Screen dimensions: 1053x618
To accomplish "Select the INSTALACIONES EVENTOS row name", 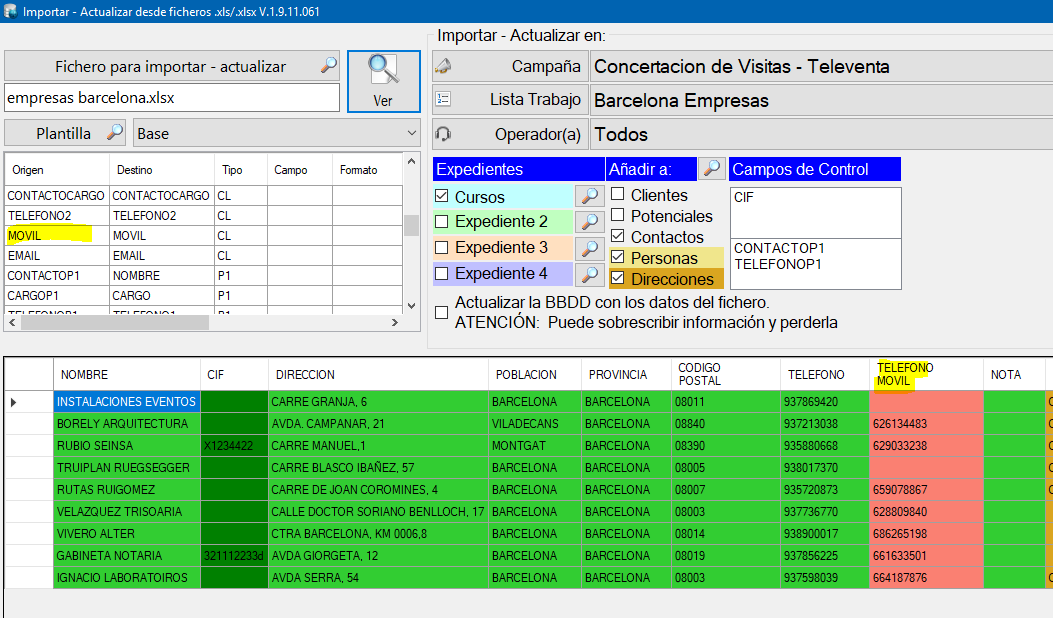I will pos(126,402).
